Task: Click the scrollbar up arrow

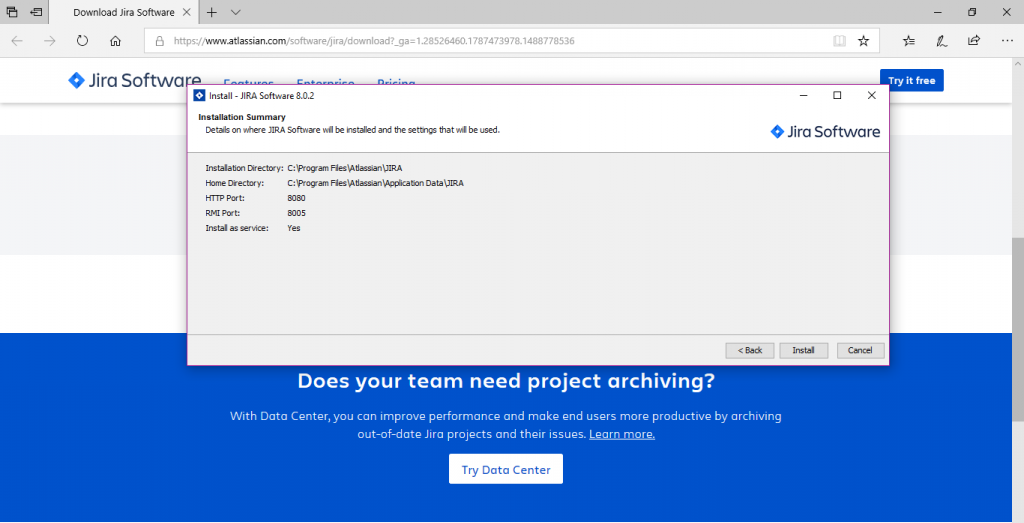Action: tap(1017, 64)
